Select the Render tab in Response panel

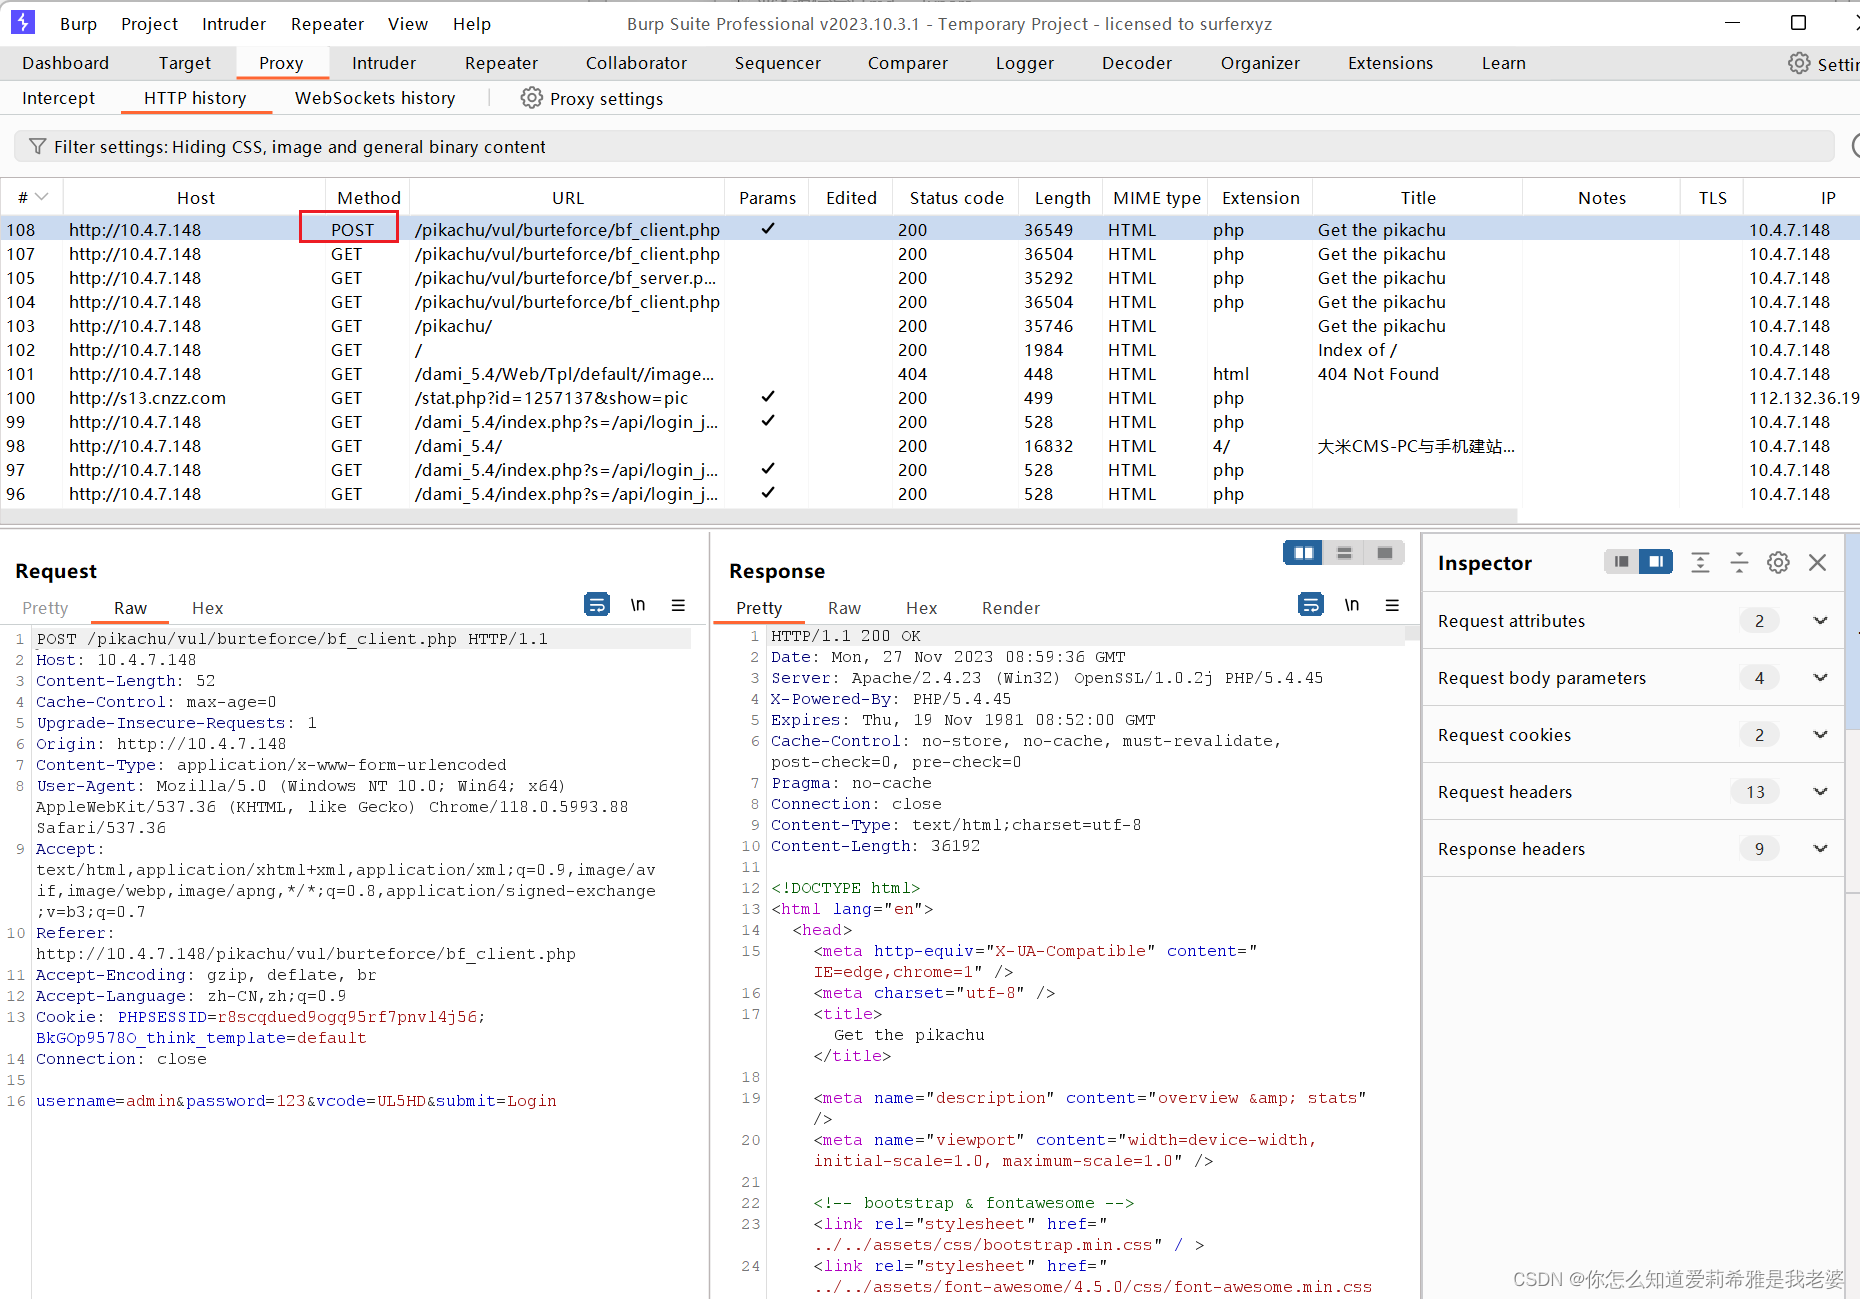[x=1011, y=608]
